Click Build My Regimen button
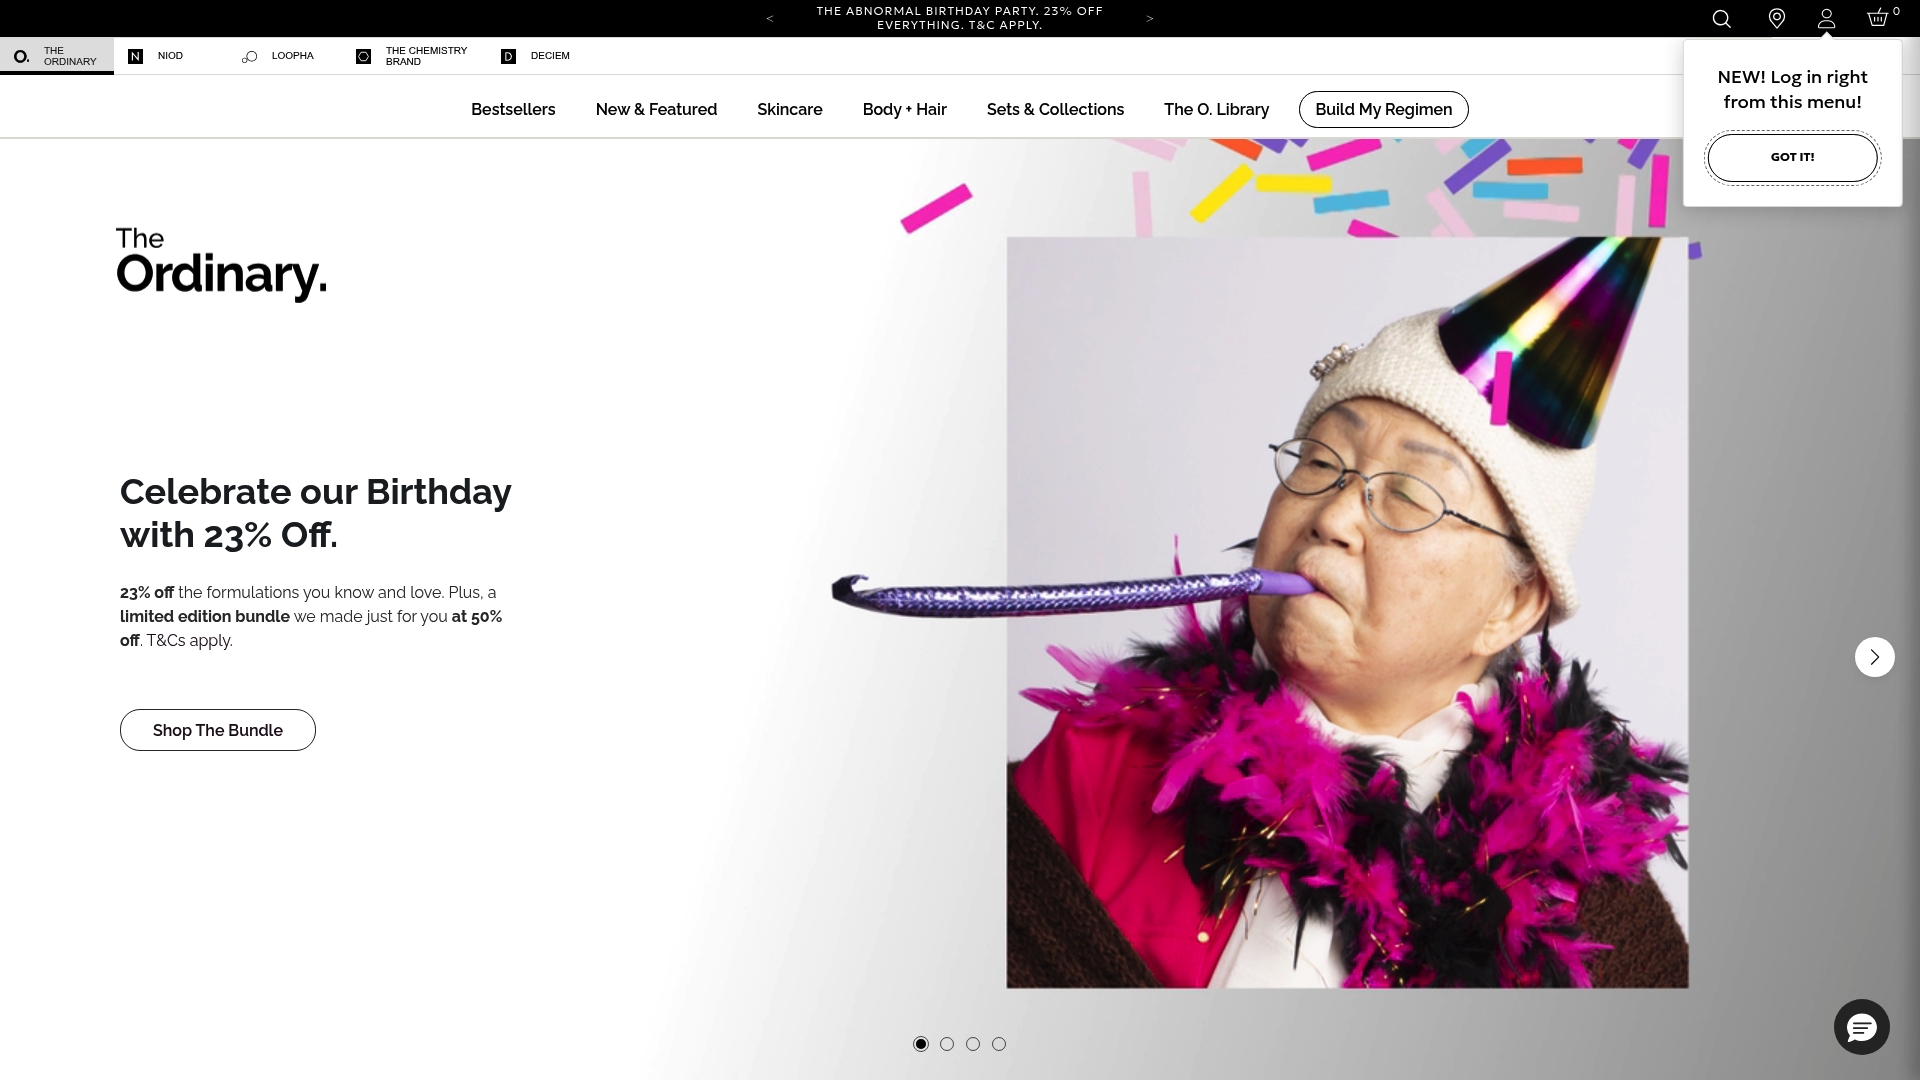 [1383, 109]
